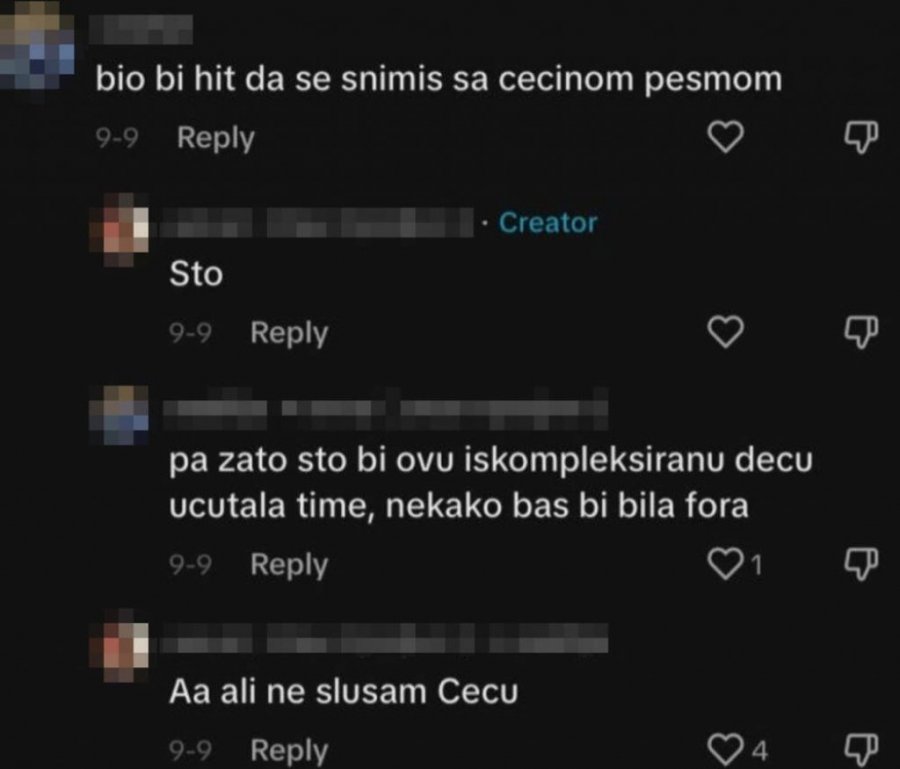
Task: Reply to 'Aa ali ne slusam Cecu'
Action: [289, 749]
